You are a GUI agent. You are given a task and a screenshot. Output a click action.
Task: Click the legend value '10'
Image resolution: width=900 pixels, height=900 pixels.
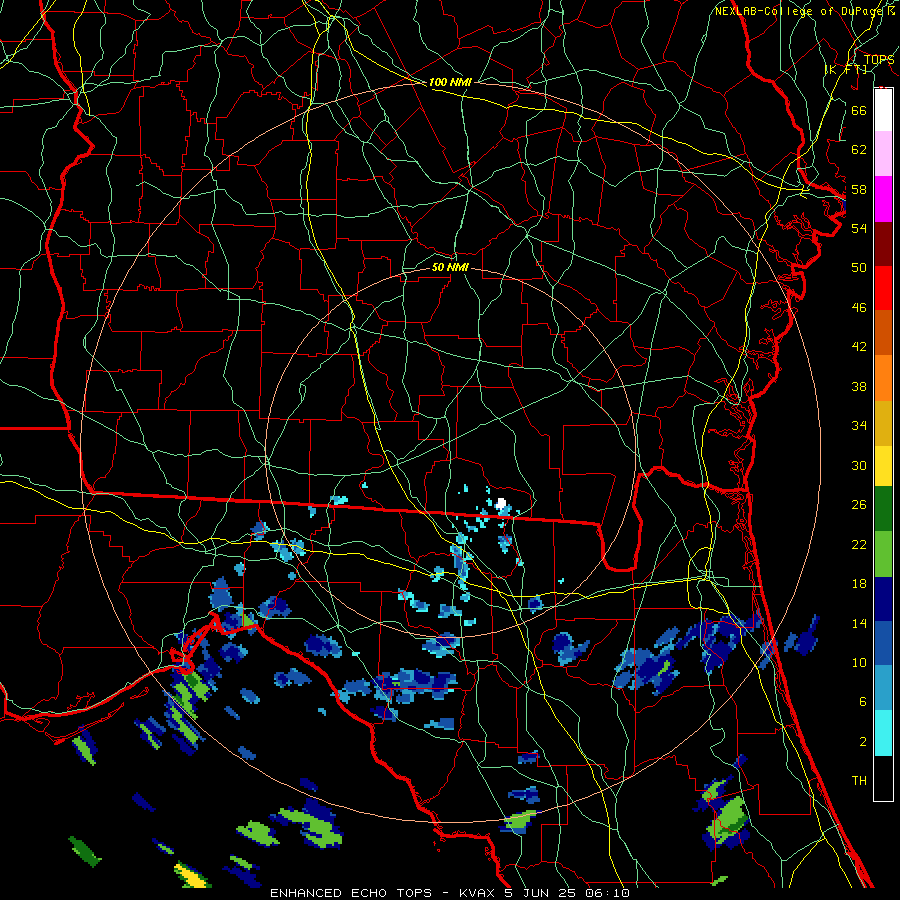coord(859,663)
